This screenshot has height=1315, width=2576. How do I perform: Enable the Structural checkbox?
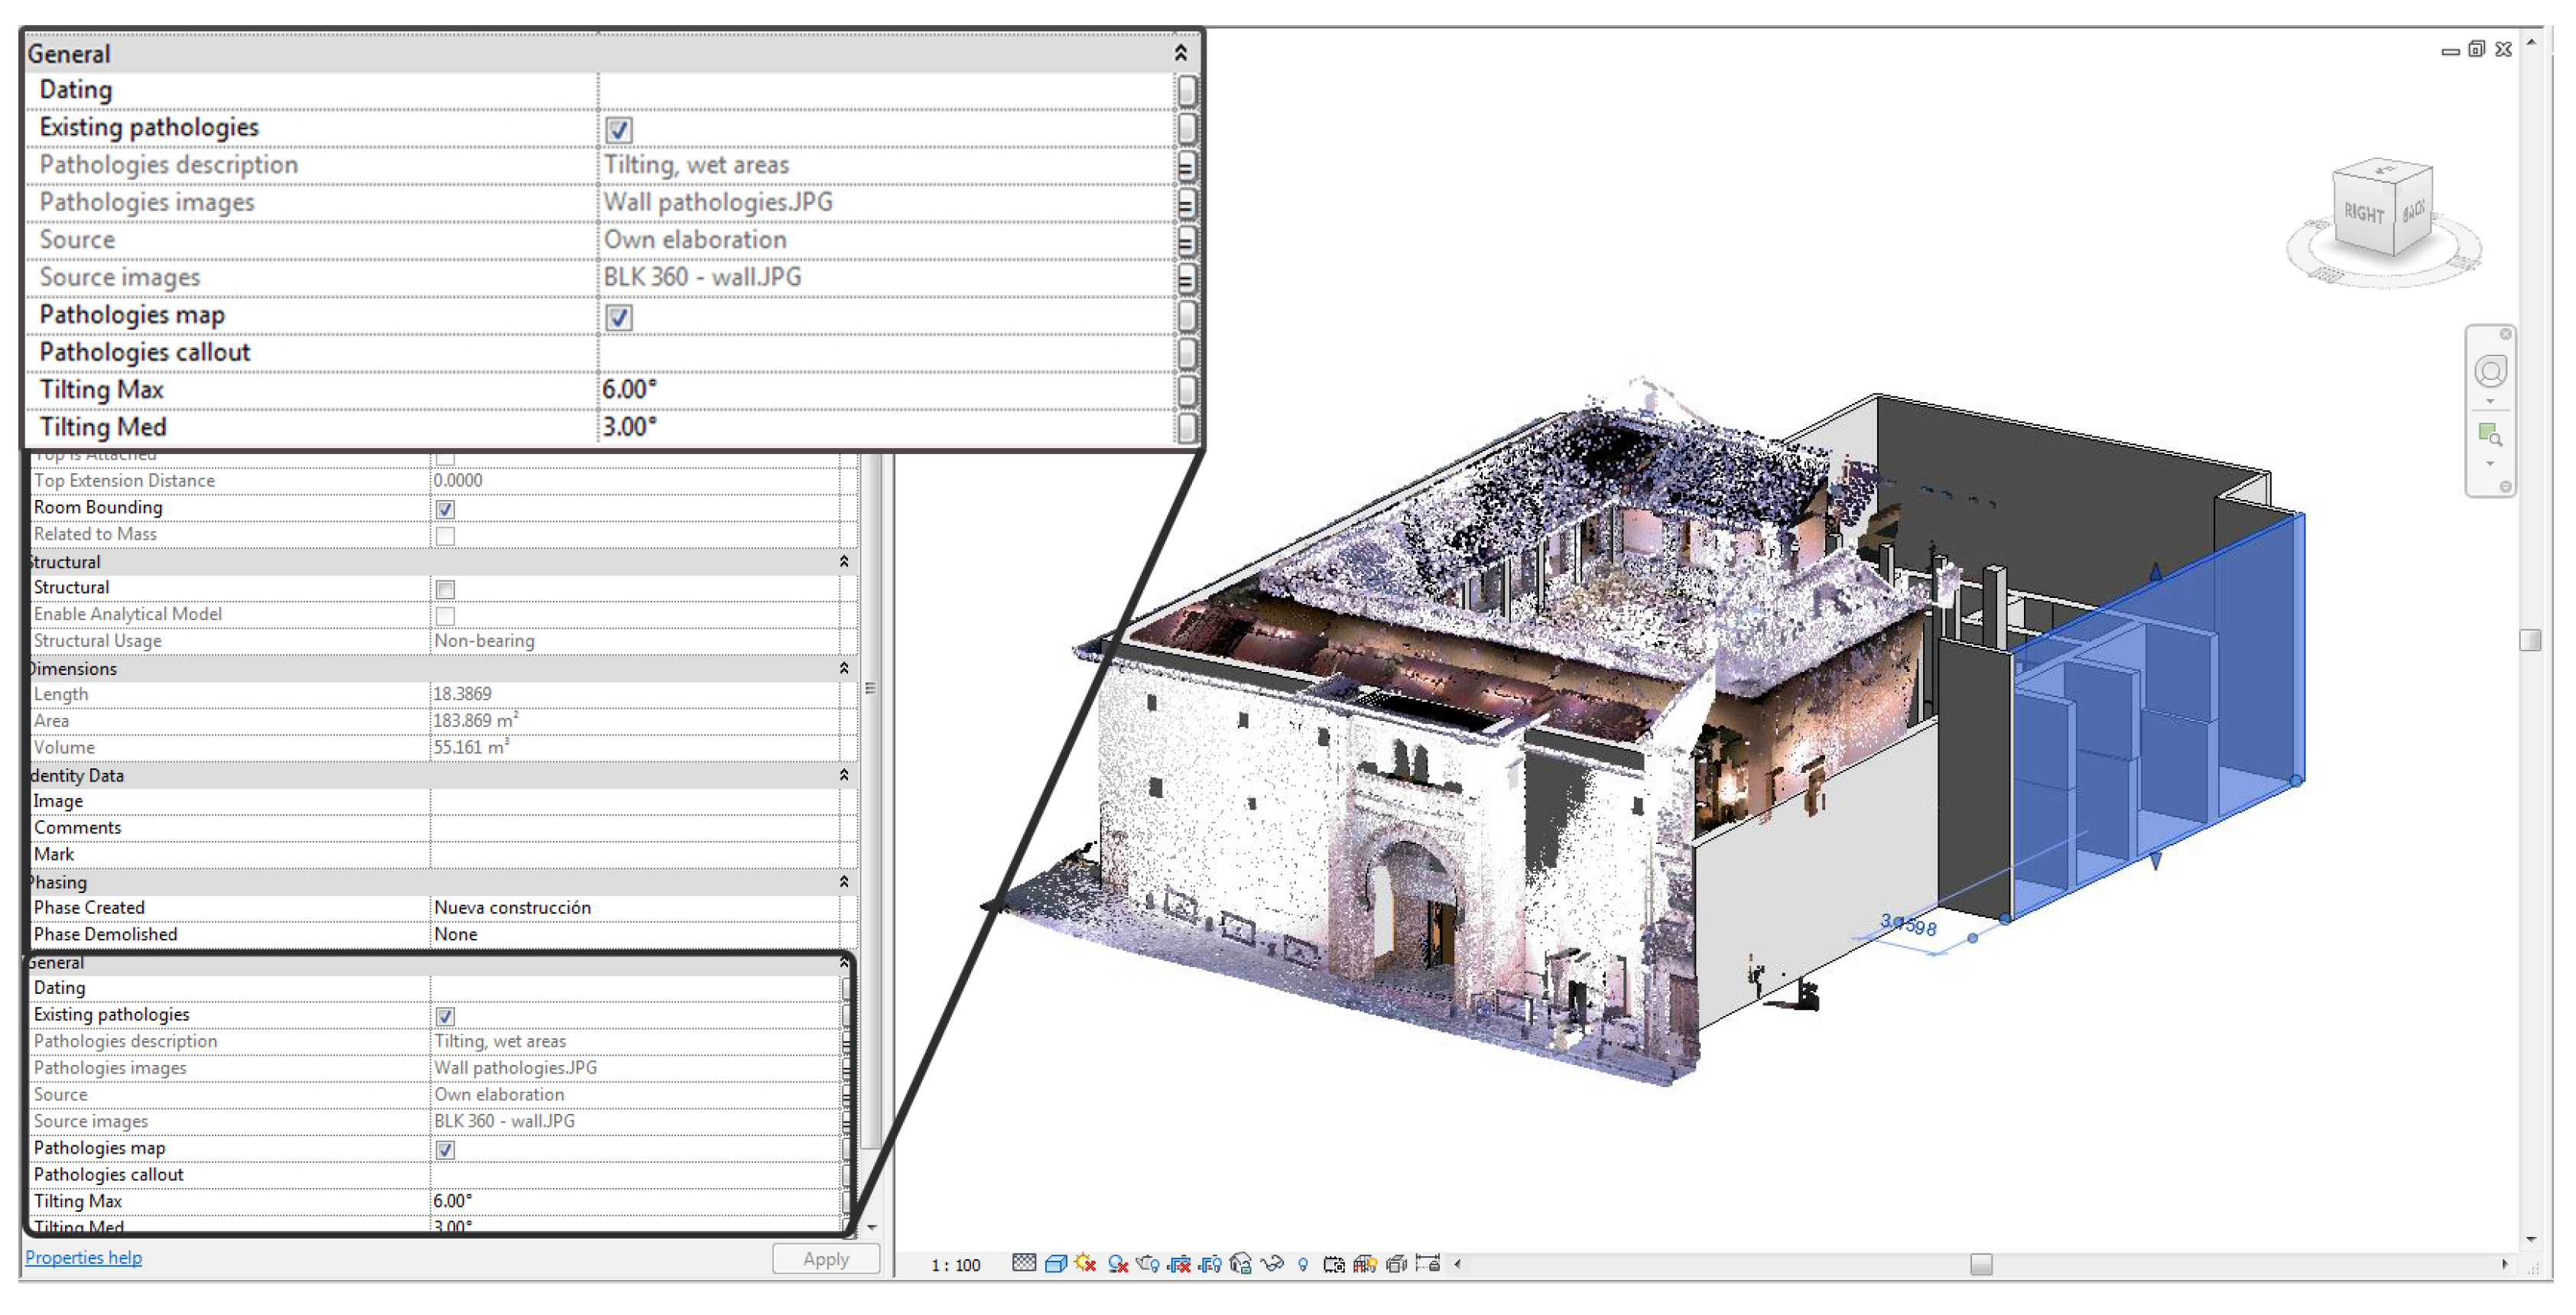coord(445,589)
